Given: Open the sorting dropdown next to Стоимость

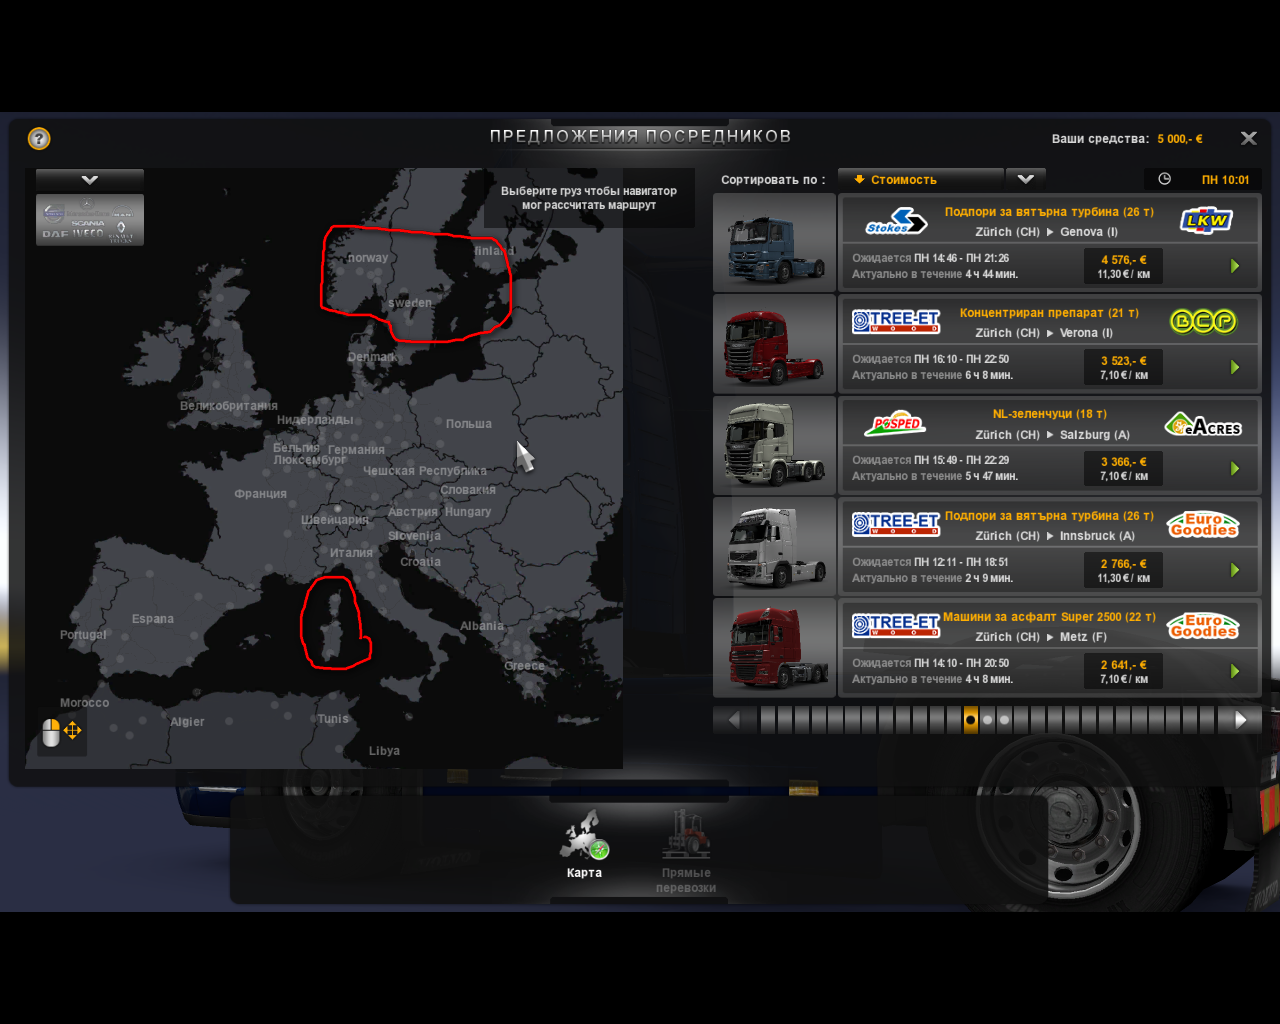Looking at the screenshot, I should [x=1025, y=179].
